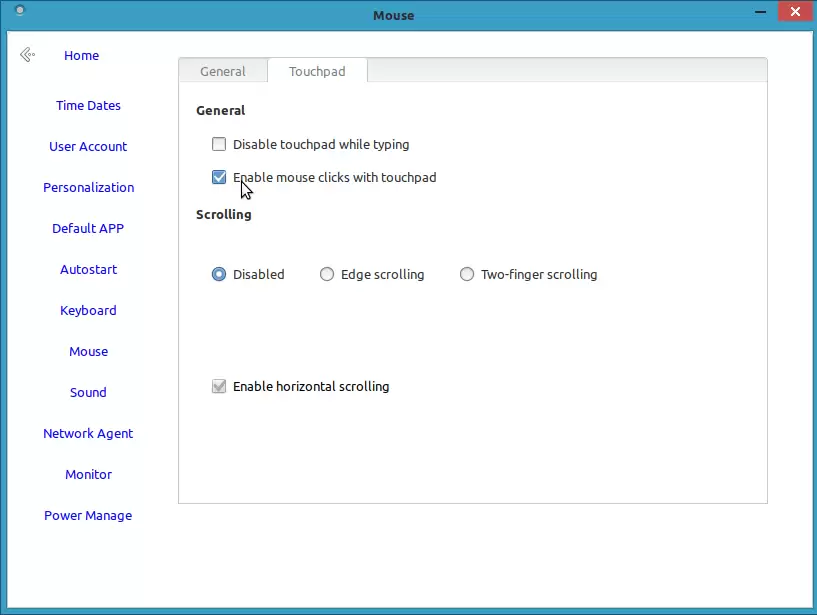Select Mouse in the sidebar
The image size is (817, 615).
point(89,351)
